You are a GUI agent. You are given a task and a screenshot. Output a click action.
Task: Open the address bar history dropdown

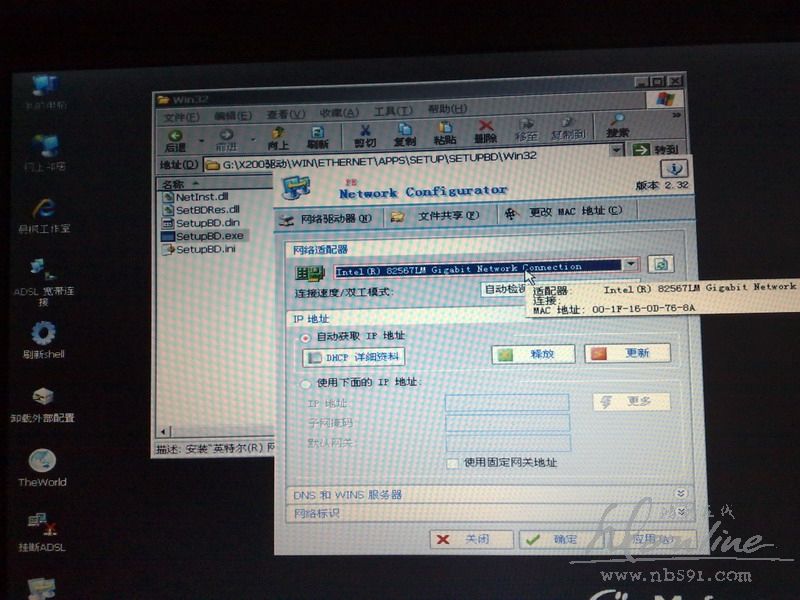(x=617, y=150)
